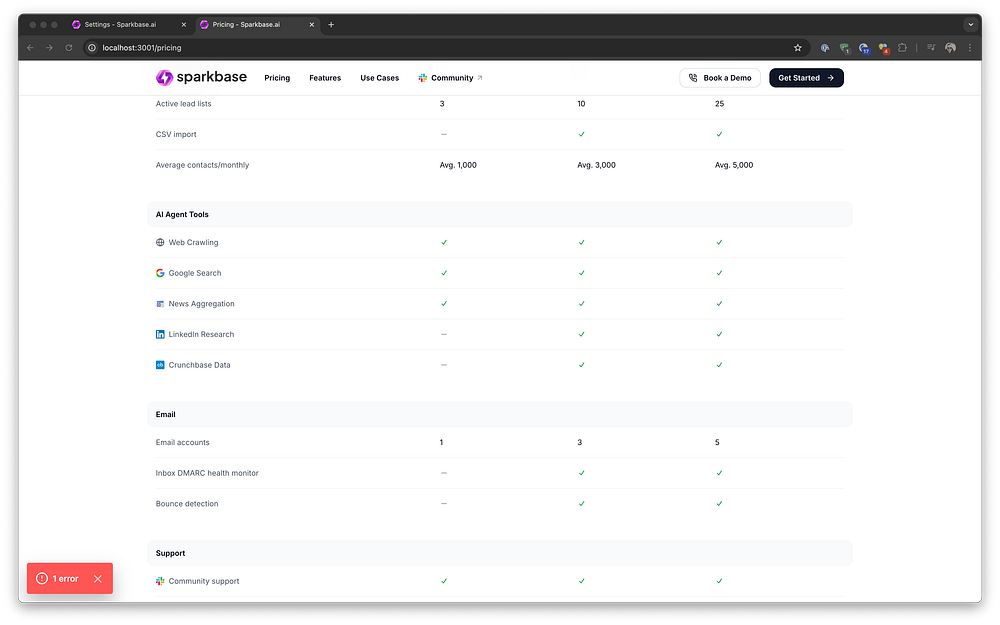Click the Crunchbase Data icon
Viewport: 1000px width, 625px height.
tap(160, 365)
